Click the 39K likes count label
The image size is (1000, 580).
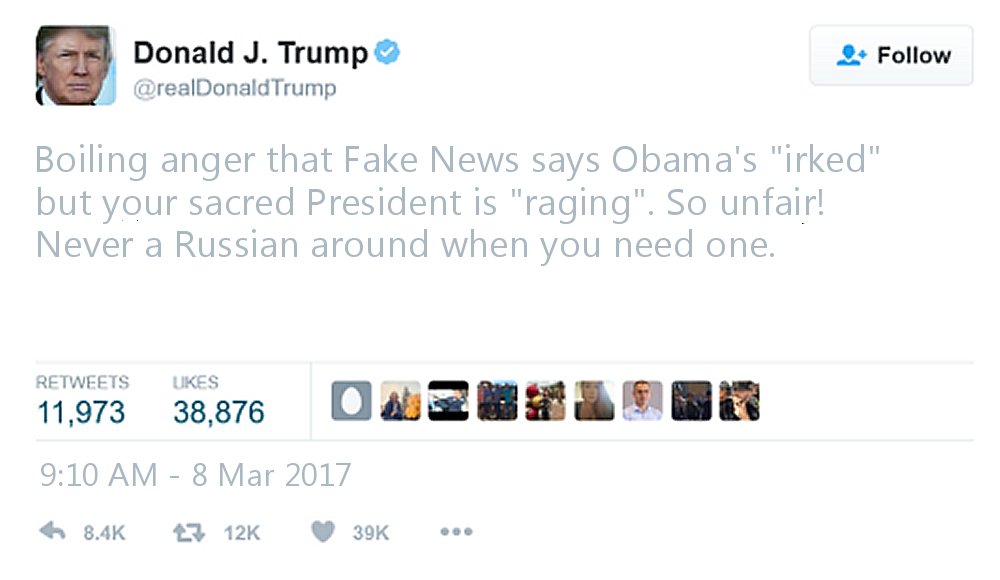[x=371, y=533]
